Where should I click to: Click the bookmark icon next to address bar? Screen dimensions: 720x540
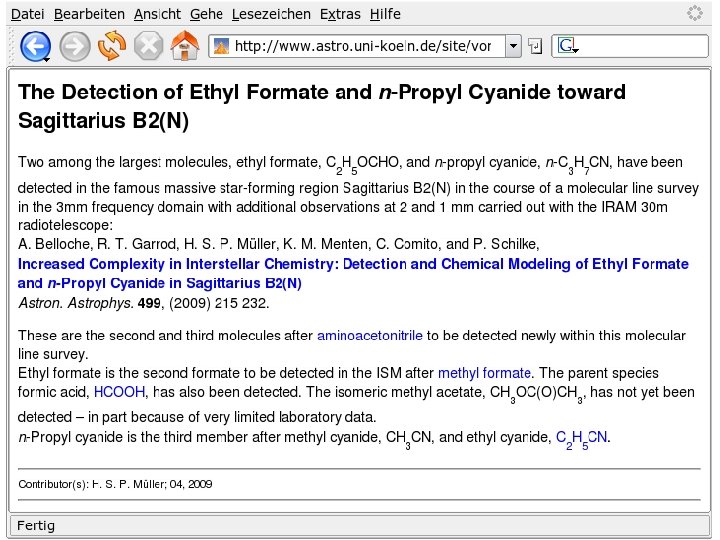pyautogui.click(x=535, y=46)
